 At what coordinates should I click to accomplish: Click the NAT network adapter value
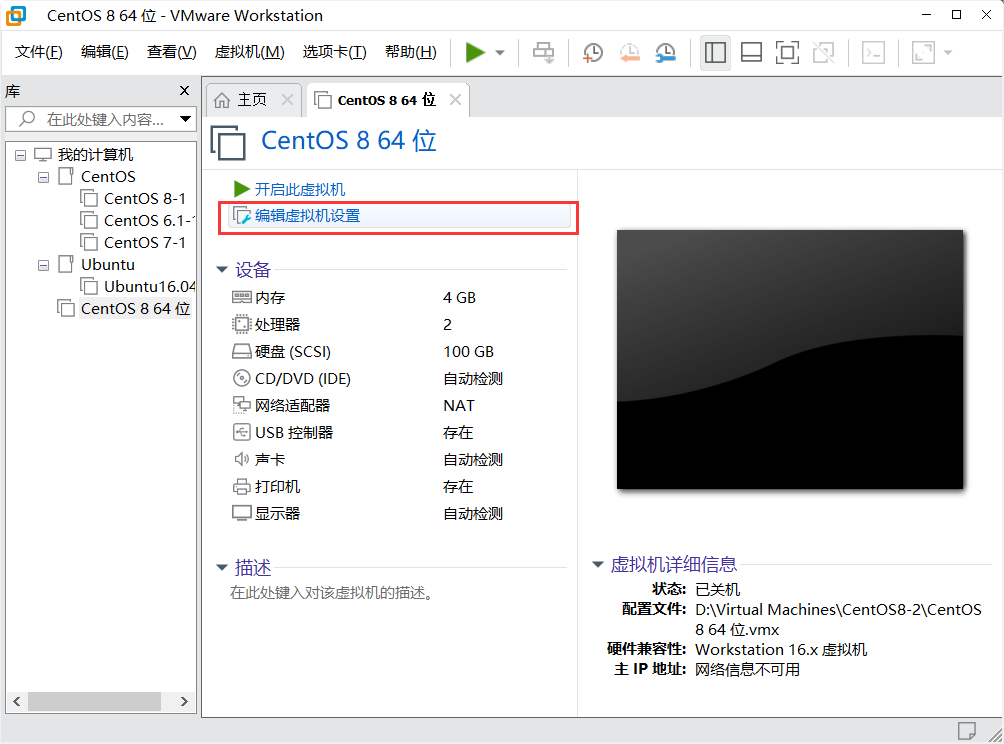[458, 405]
